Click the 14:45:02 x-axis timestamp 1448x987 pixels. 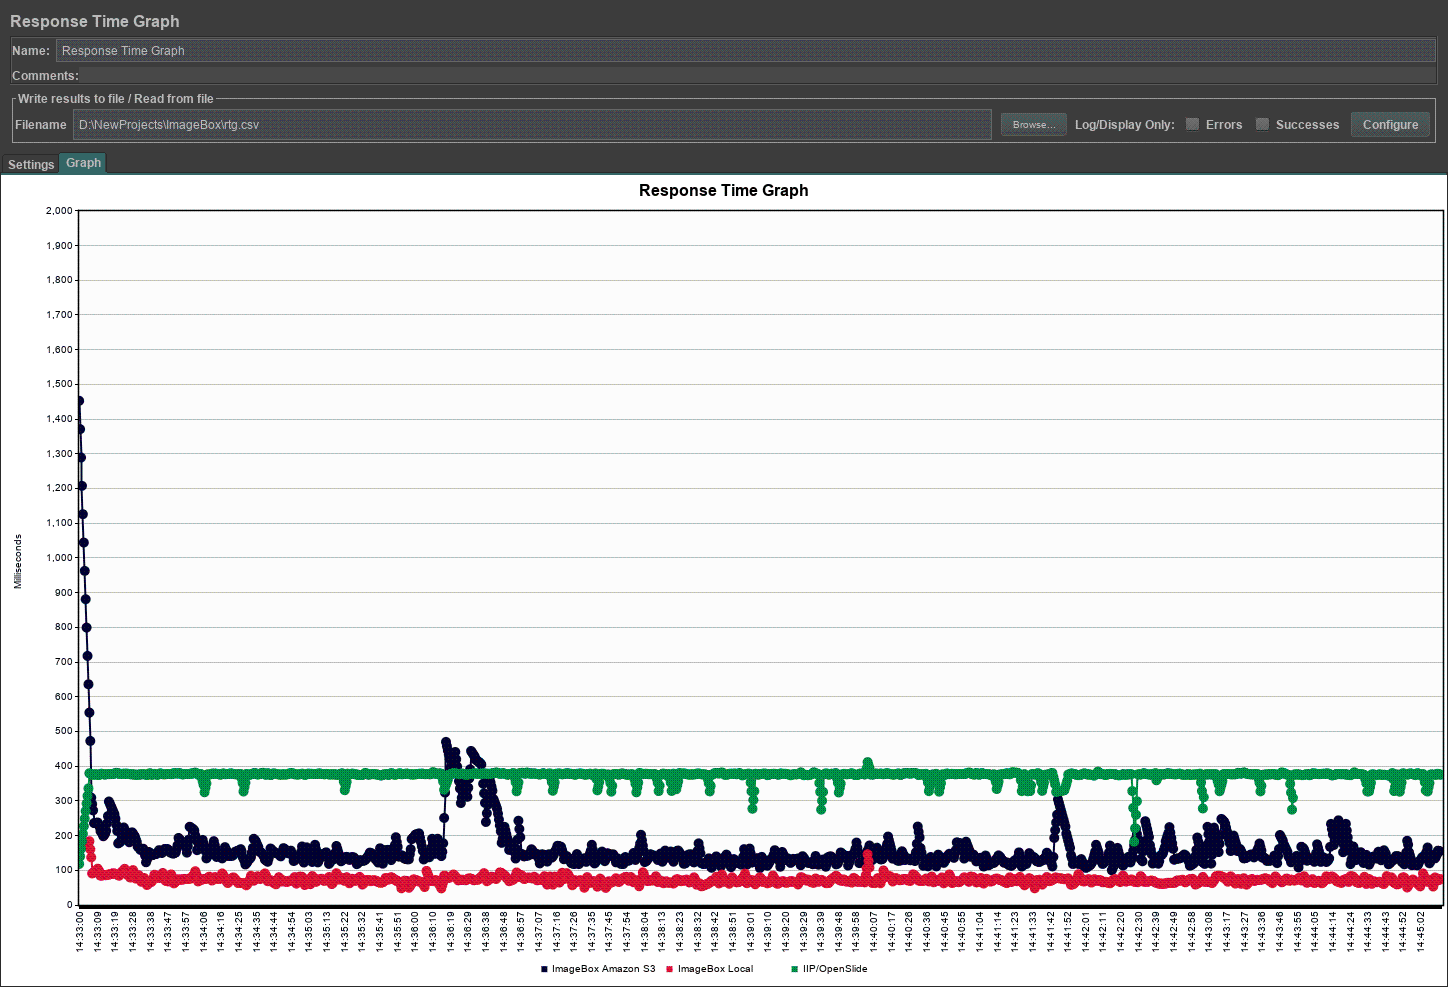point(1420,932)
